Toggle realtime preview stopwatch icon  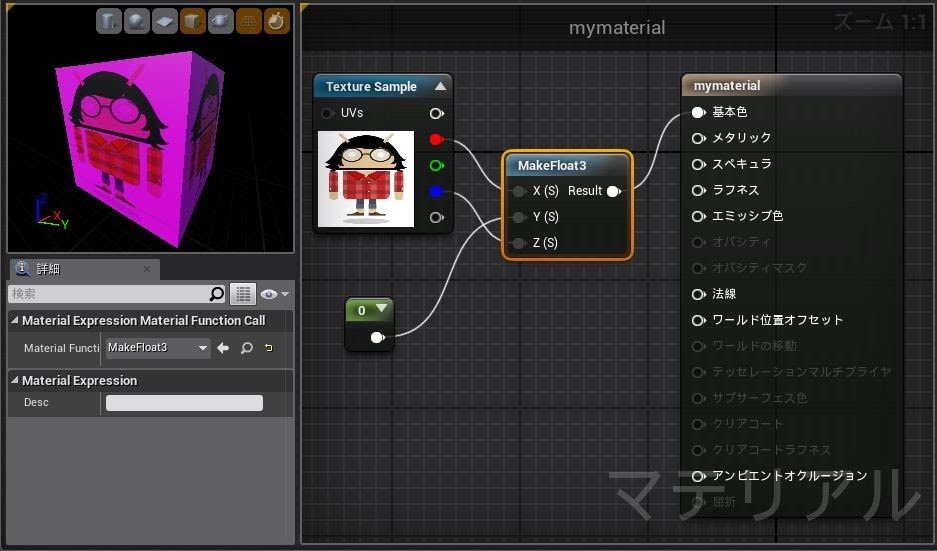277,21
